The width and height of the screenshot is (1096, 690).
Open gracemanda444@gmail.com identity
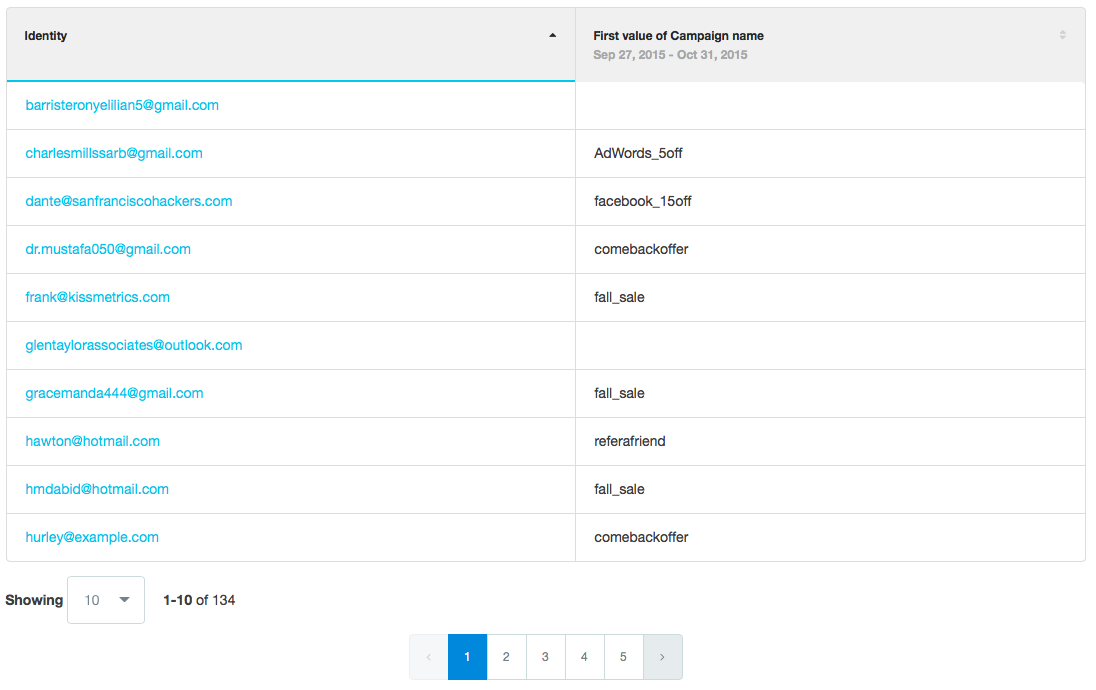coord(115,393)
